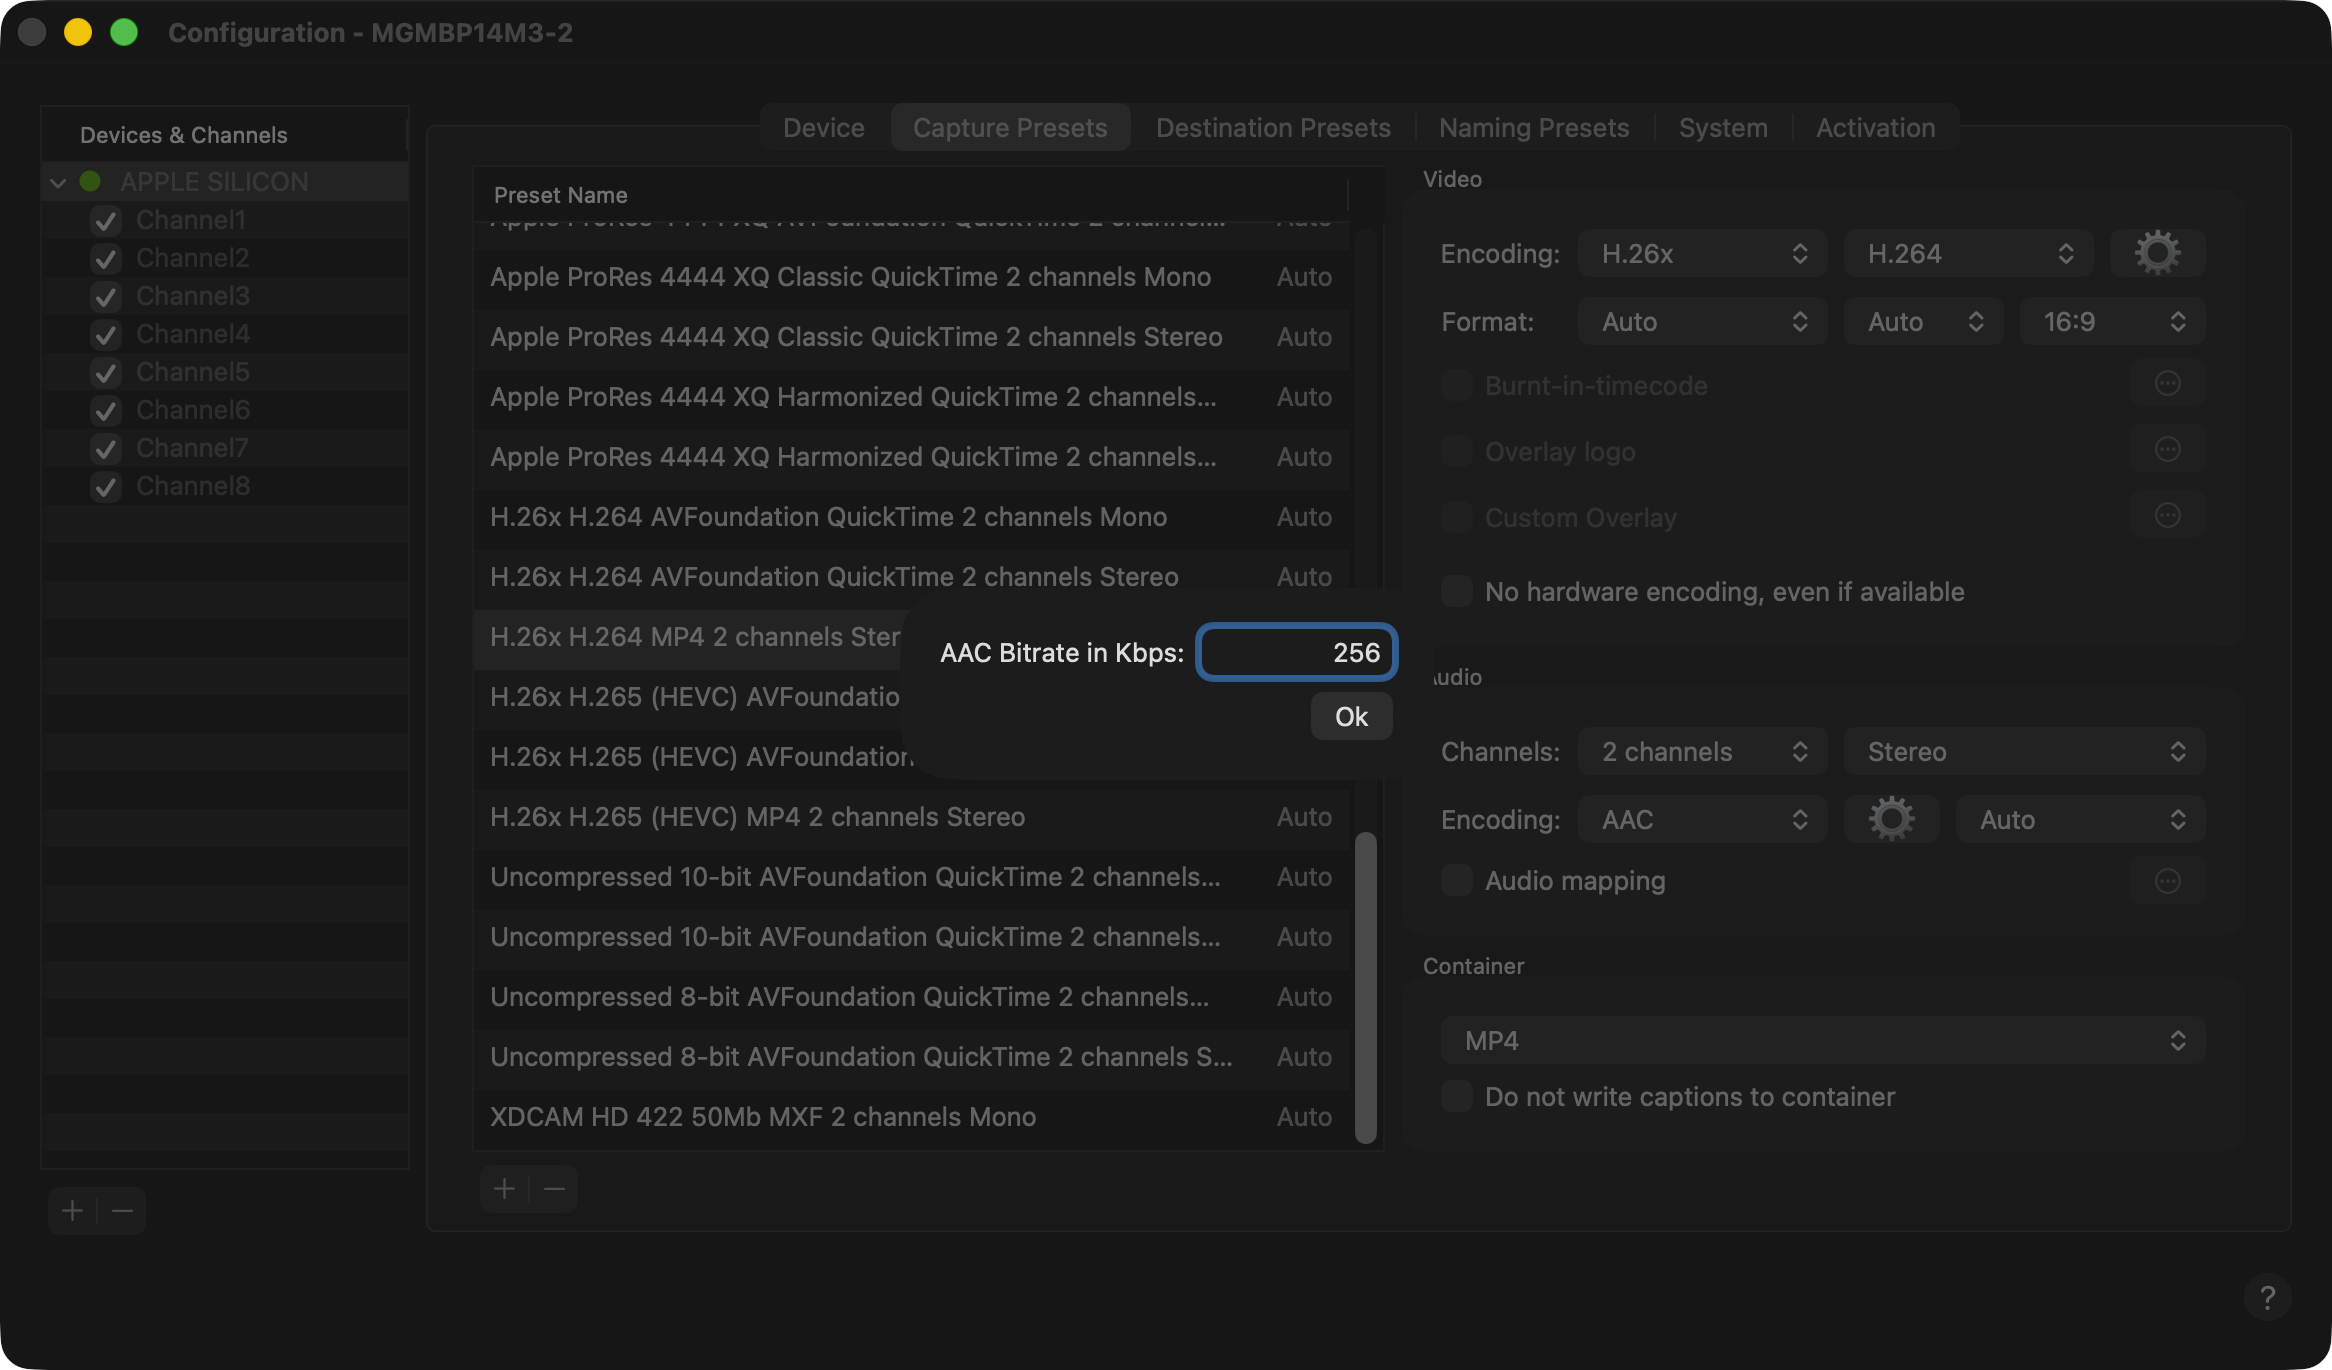Click the AAC Bitrate in Kbps field
Screen dimensions: 2332x1370
[1296, 652]
